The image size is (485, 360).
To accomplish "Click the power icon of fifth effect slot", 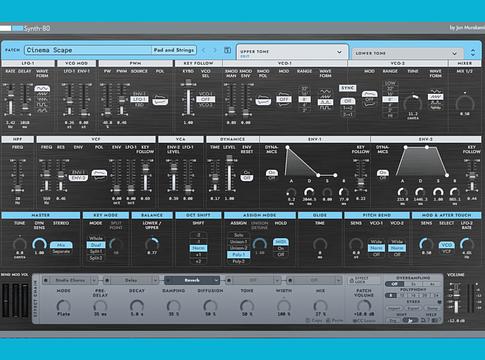I will click(x=290, y=280).
